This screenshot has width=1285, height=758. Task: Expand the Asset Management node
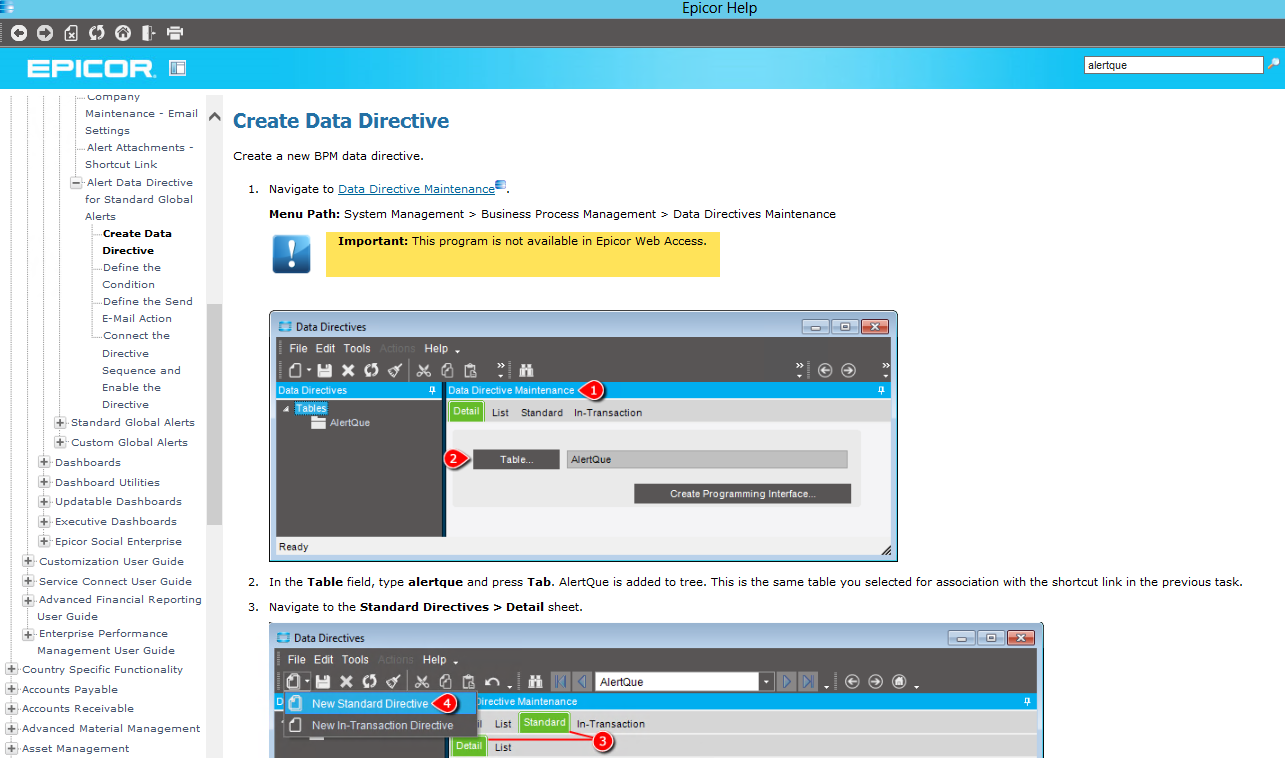[x=11, y=749]
